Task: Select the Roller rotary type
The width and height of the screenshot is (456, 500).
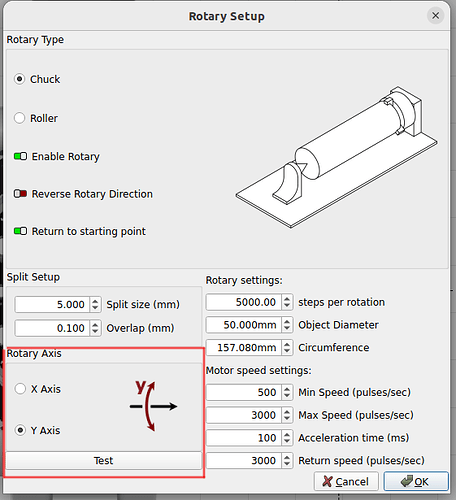Action: (x=20, y=118)
